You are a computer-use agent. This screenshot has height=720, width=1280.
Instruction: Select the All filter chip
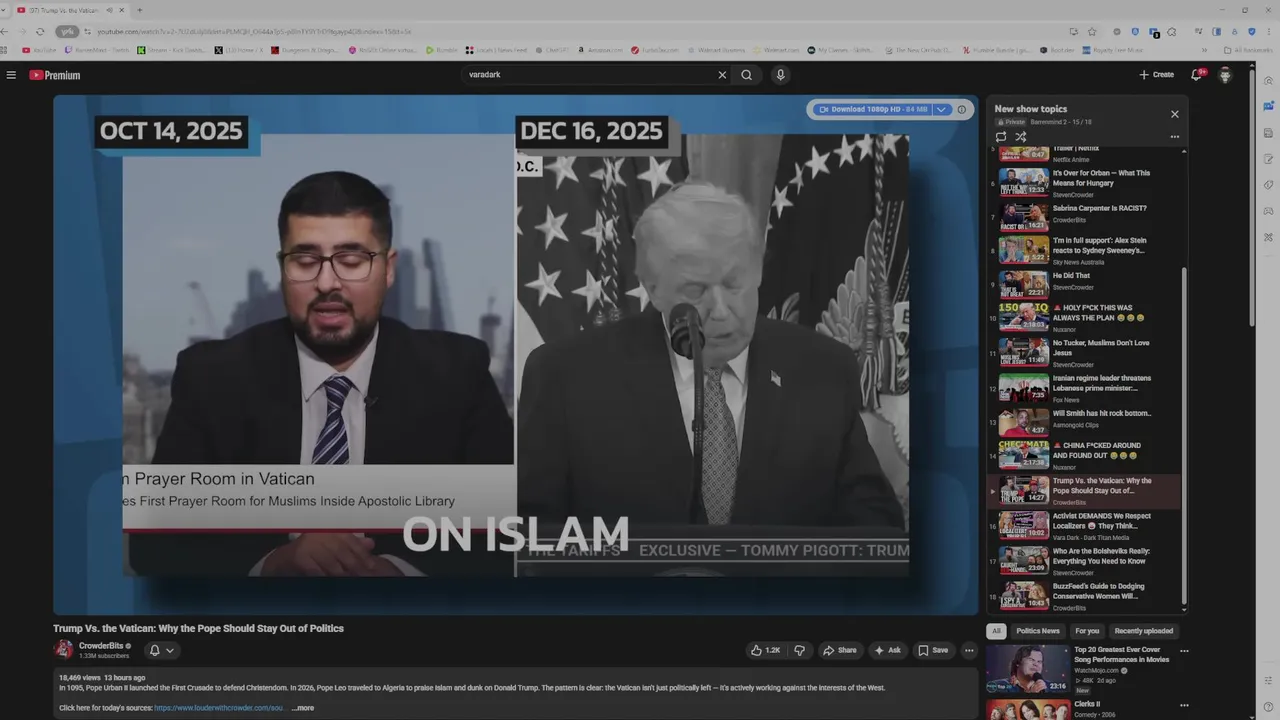[996, 631]
